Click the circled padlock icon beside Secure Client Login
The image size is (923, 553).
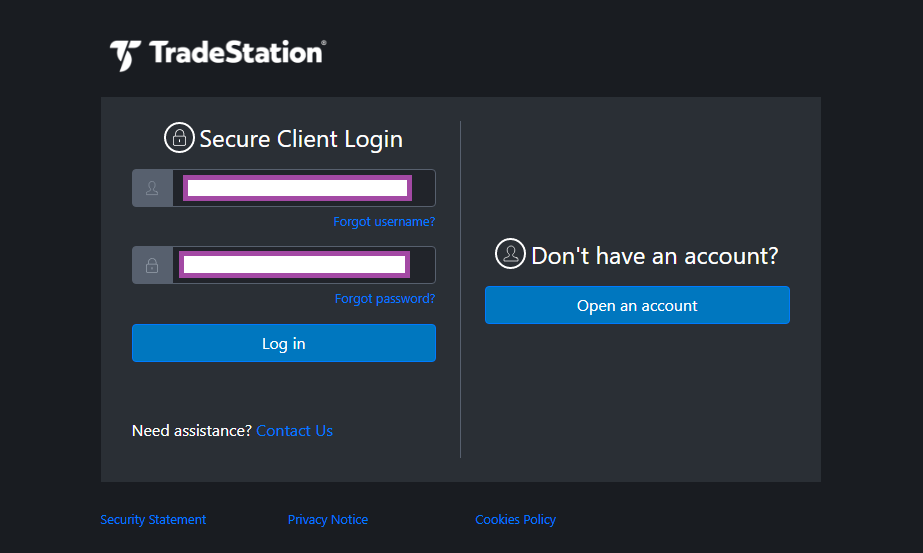pyautogui.click(x=179, y=138)
